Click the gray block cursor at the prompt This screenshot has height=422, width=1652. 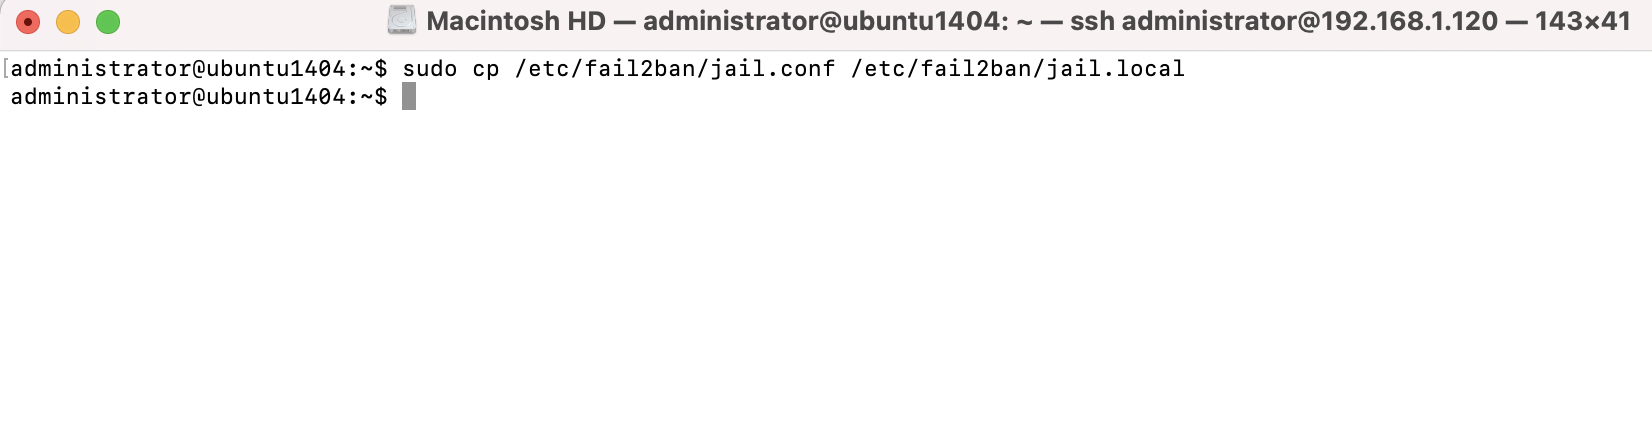point(409,97)
